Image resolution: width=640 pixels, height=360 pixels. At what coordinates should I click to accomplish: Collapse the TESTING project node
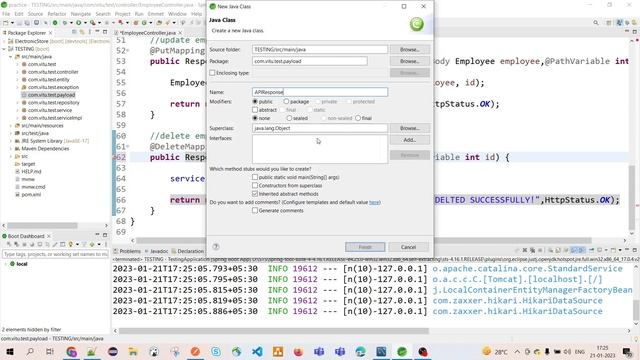click(x=4, y=49)
